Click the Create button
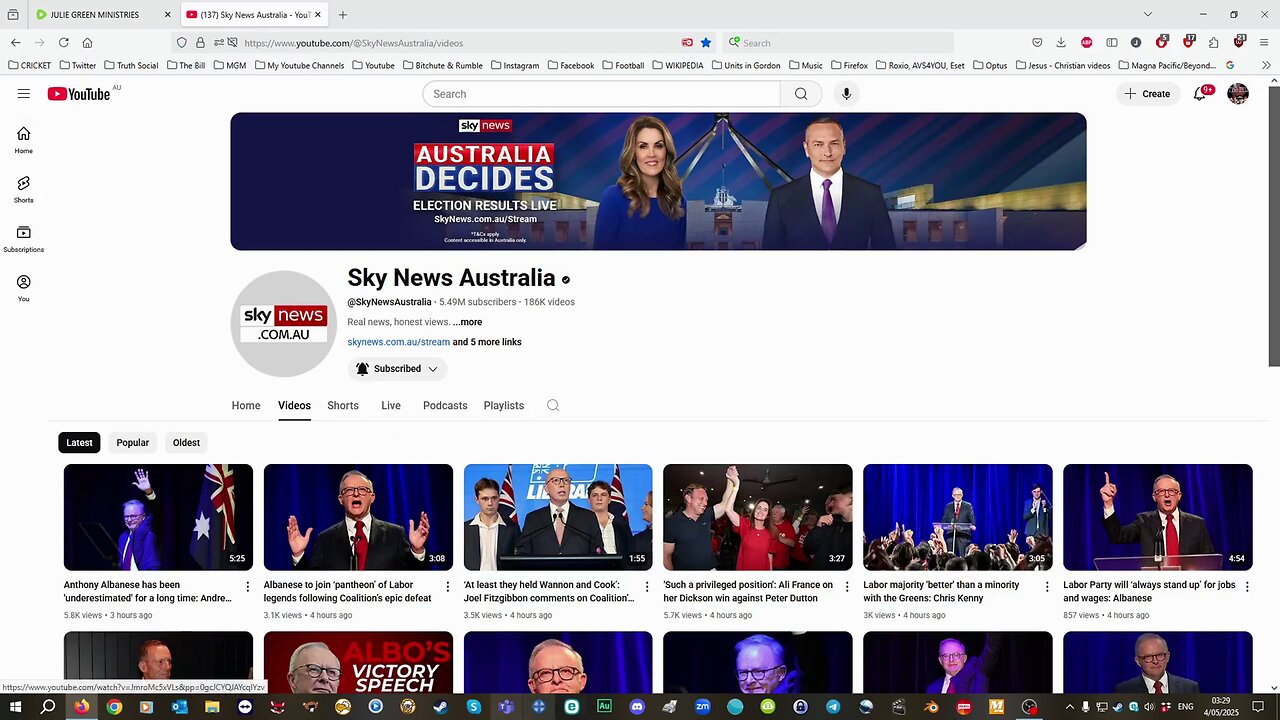The height and width of the screenshot is (720, 1280). [x=1147, y=94]
